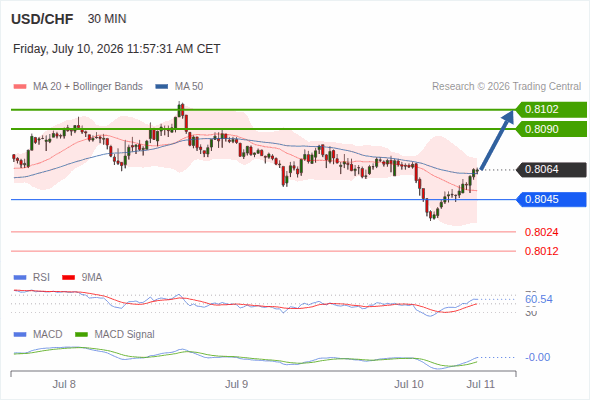Click the red MA 20 Bollinger Bands legend swatch

coord(20,87)
